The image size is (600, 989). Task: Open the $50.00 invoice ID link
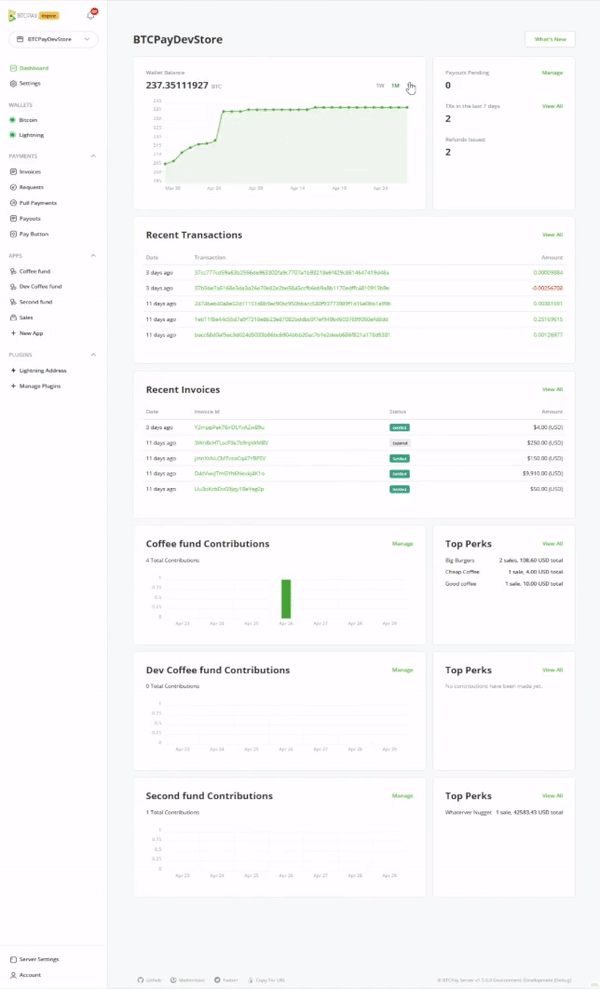229,489
